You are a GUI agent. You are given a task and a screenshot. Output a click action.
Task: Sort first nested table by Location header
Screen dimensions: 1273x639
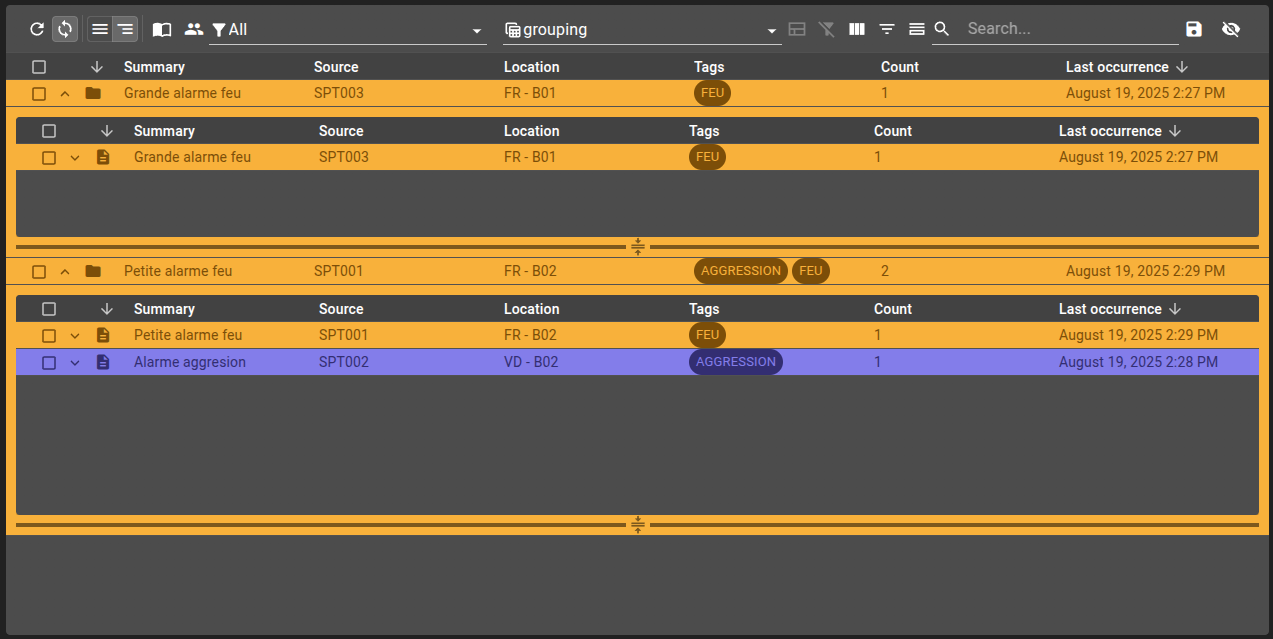coord(532,131)
